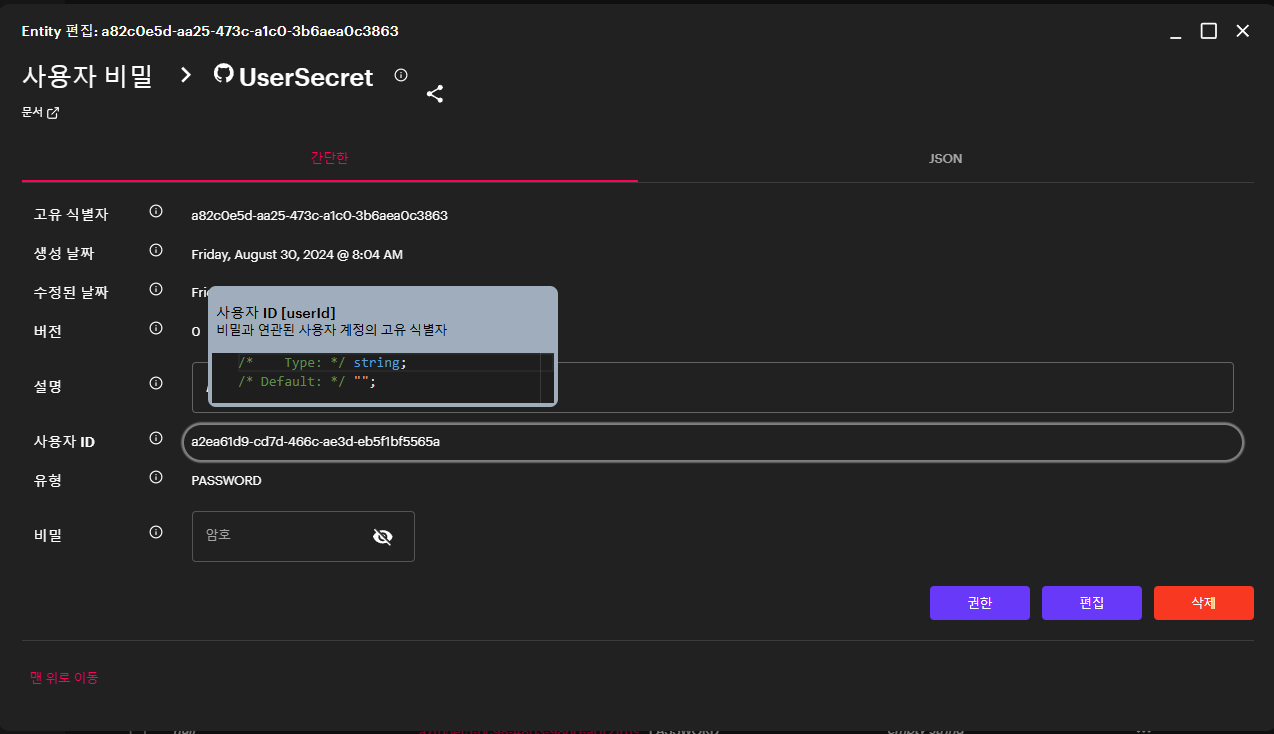
Task: Click the unique identifier value a82c0e5d
Action: (x=319, y=215)
